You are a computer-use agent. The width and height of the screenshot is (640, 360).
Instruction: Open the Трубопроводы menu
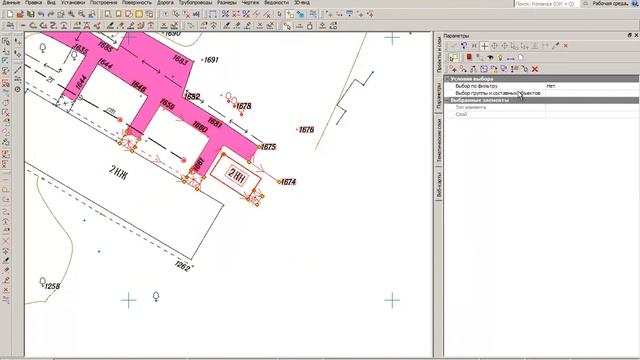coord(196,2)
